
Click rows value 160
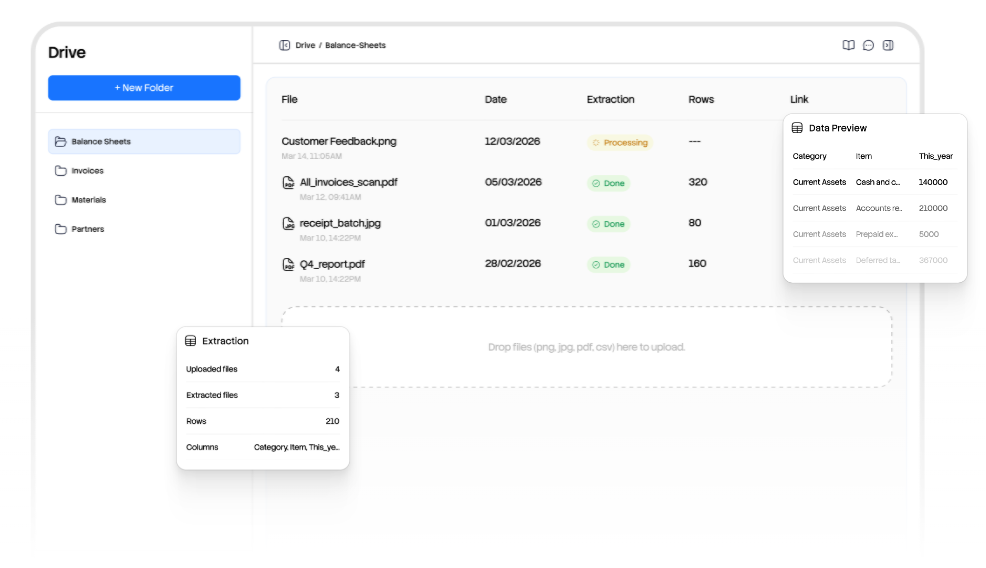point(697,264)
